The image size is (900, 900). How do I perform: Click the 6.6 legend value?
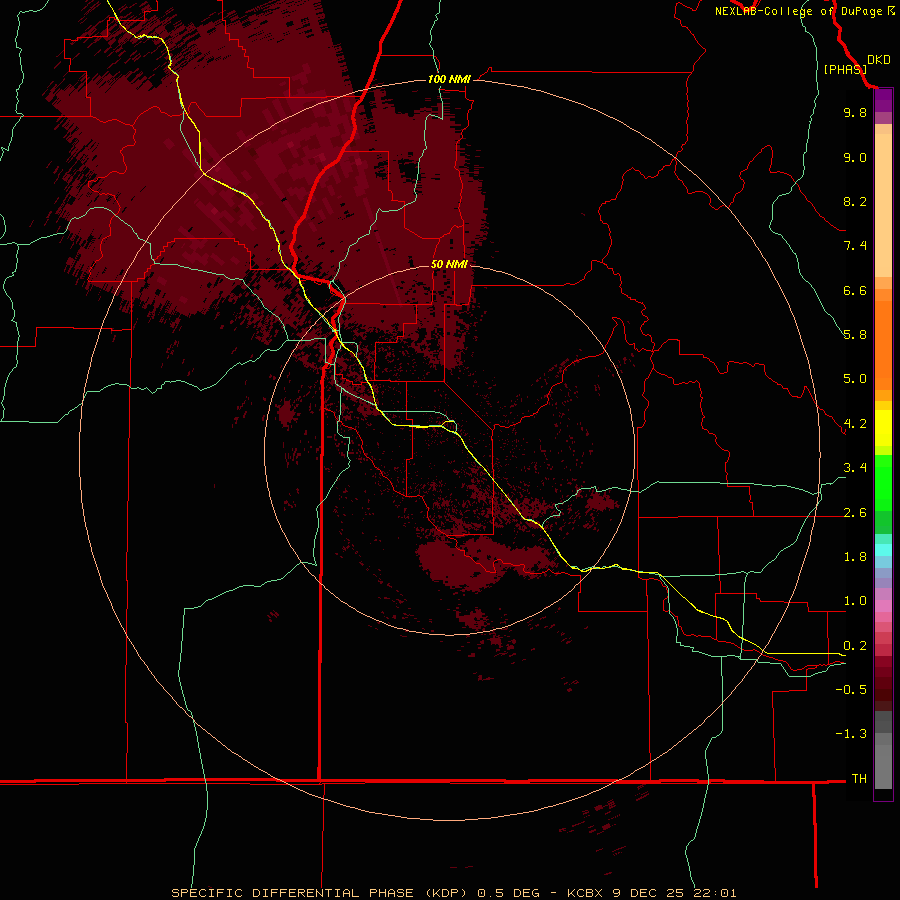(855, 290)
